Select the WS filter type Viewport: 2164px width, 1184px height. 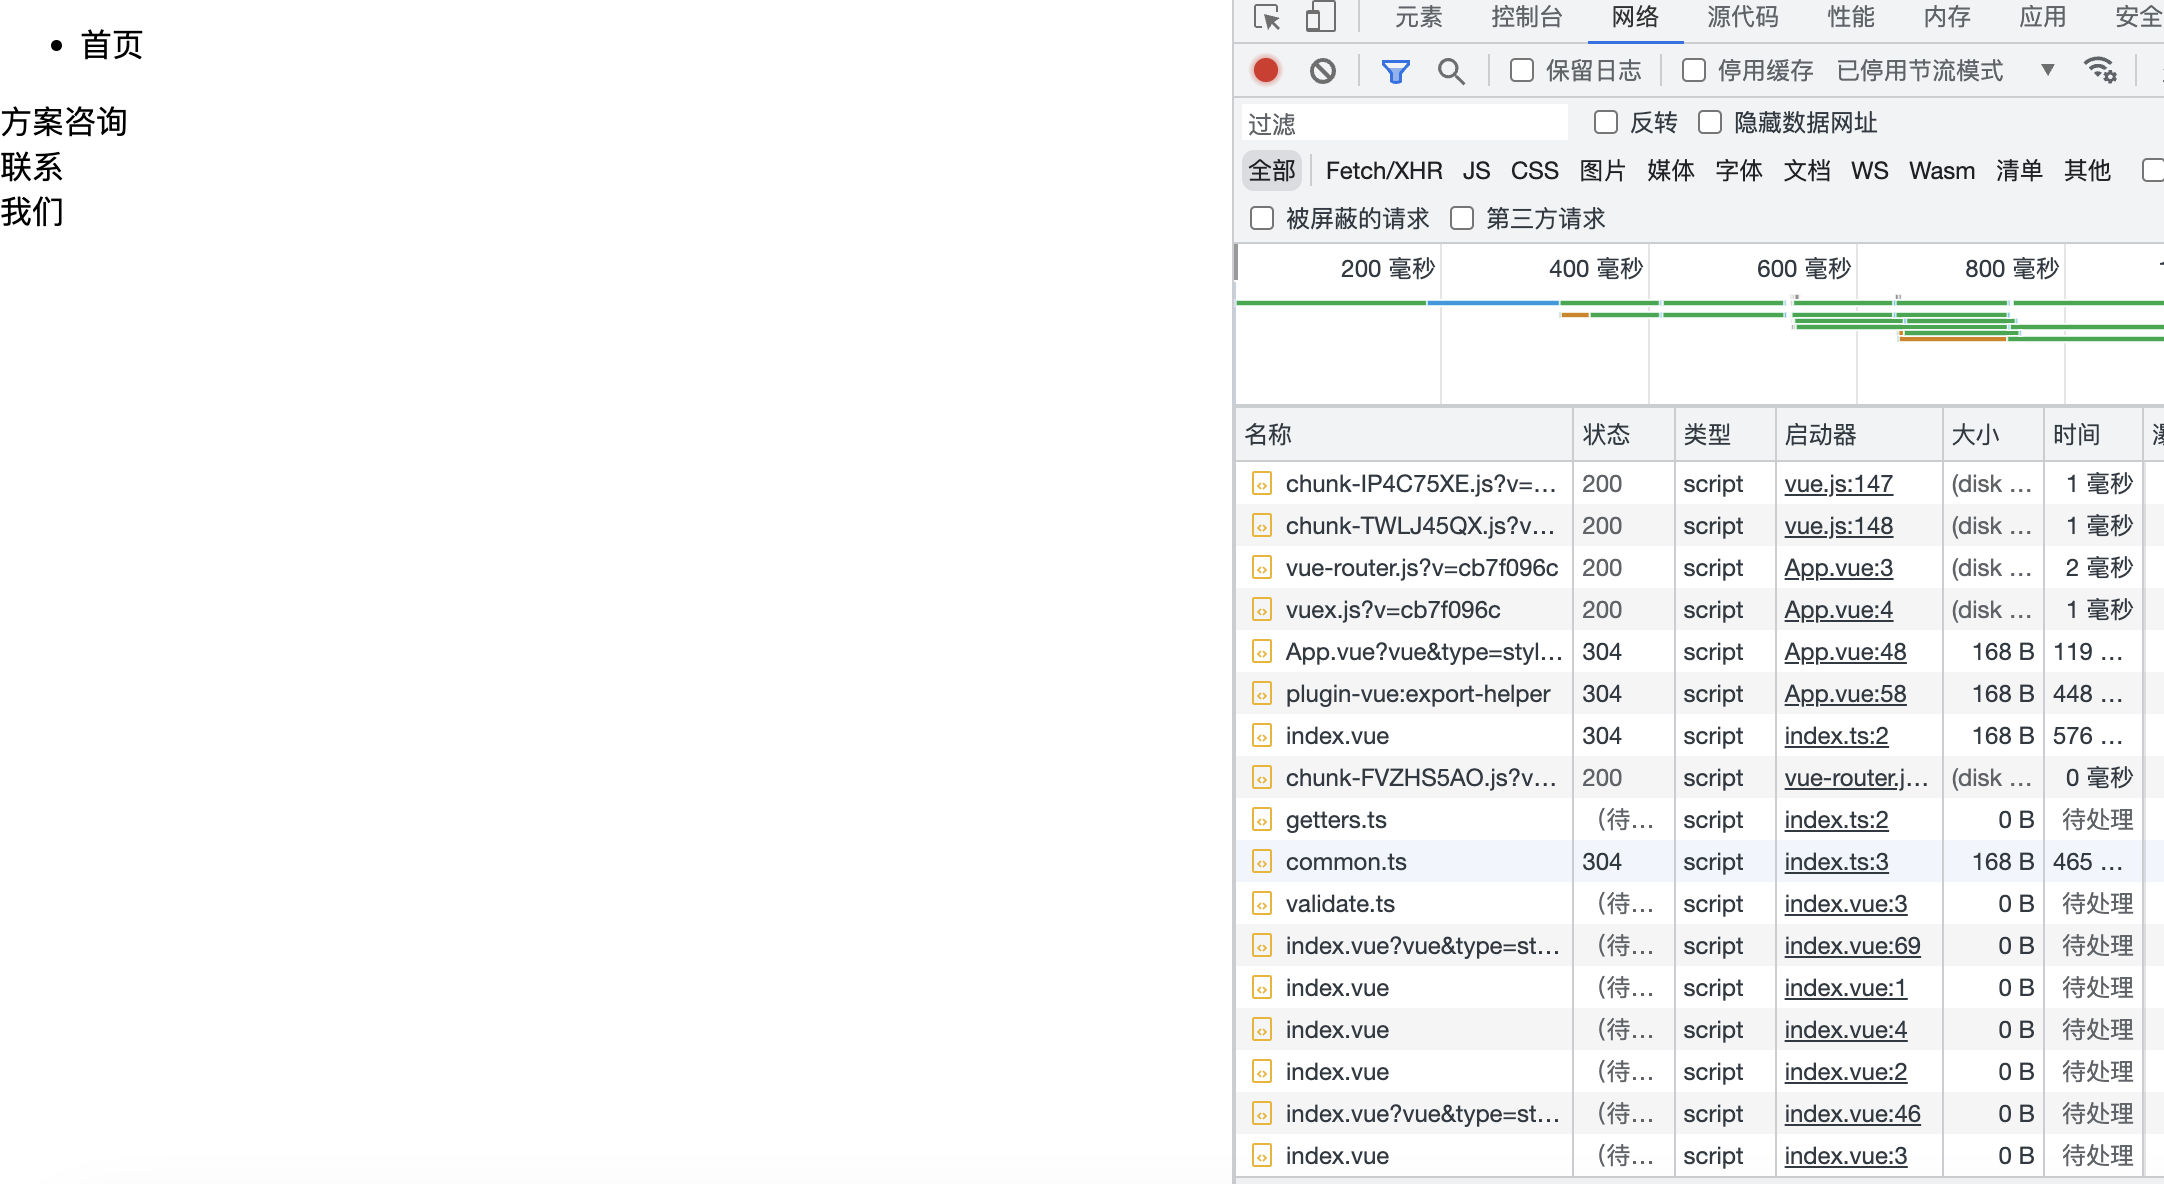tap(1870, 171)
